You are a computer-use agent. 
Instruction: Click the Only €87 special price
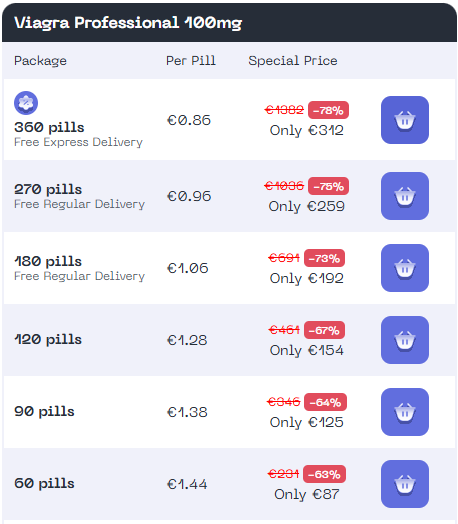[x=306, y=494]
